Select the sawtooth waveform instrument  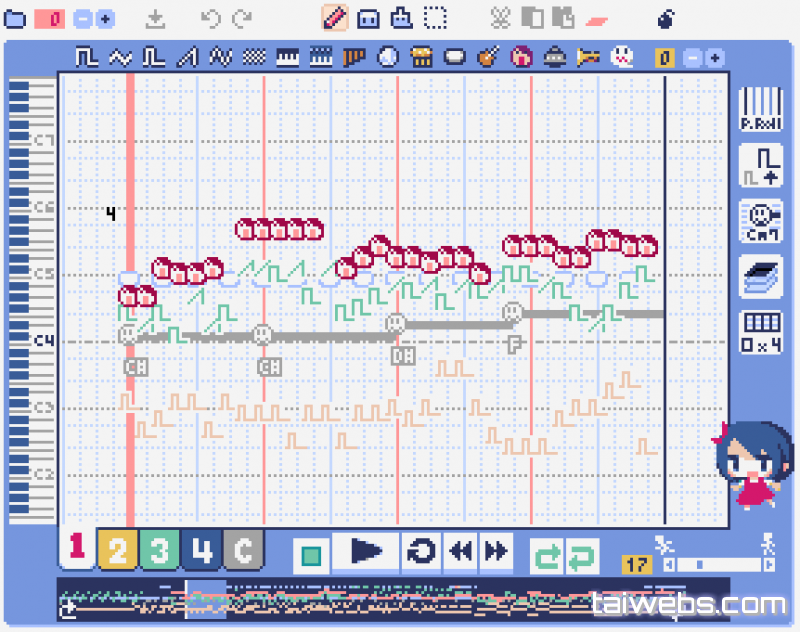pos(187,58)
